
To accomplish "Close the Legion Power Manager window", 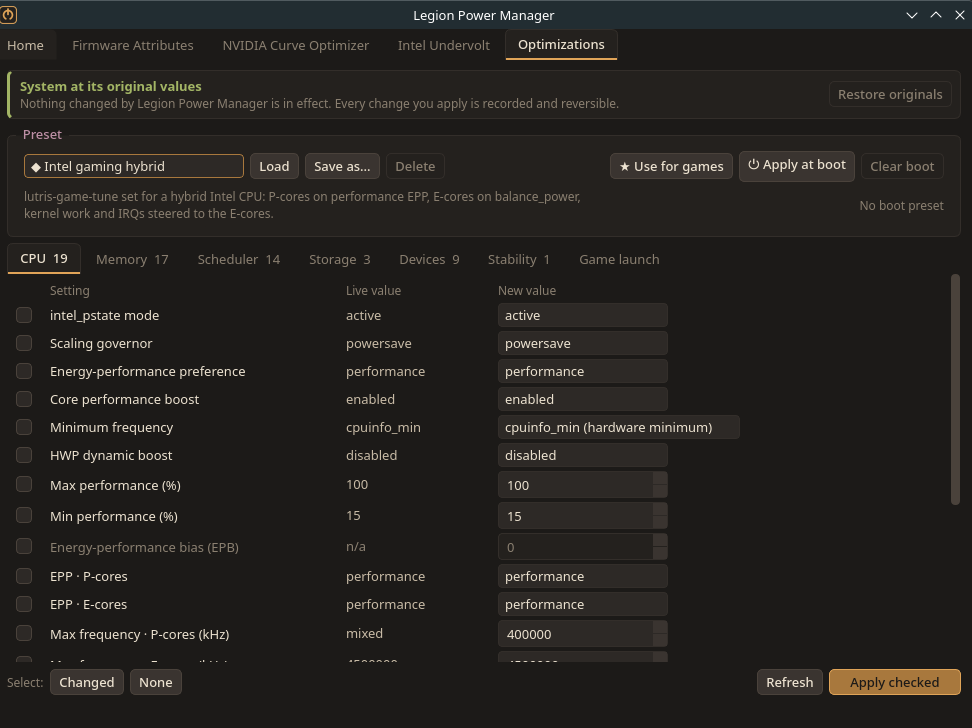I will 960,15.
